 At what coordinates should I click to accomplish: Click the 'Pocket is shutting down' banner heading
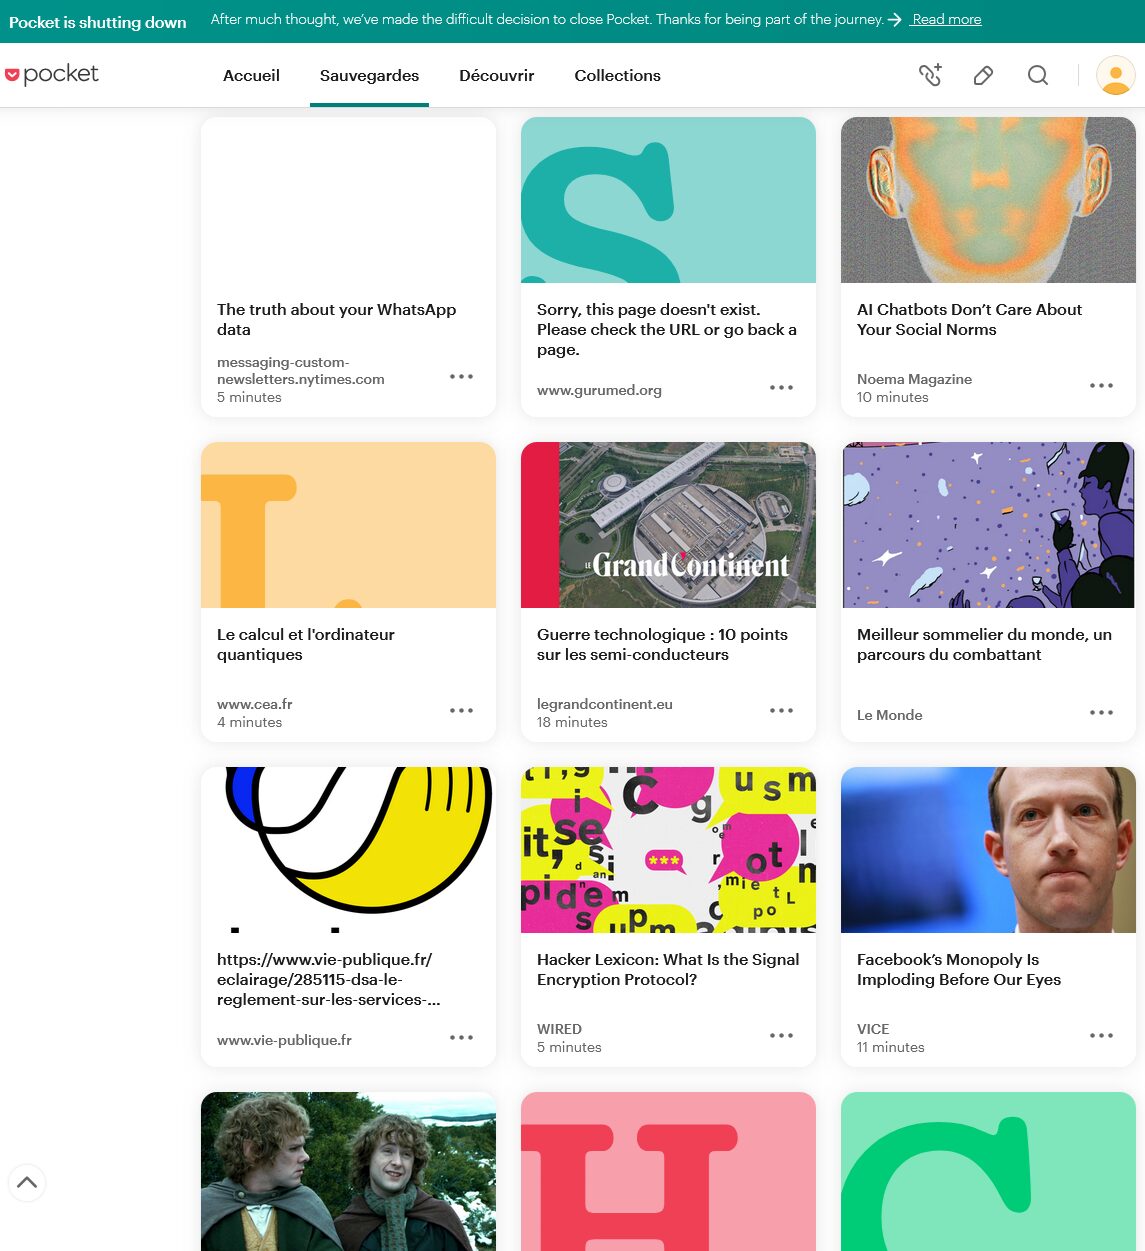point(98,22)
